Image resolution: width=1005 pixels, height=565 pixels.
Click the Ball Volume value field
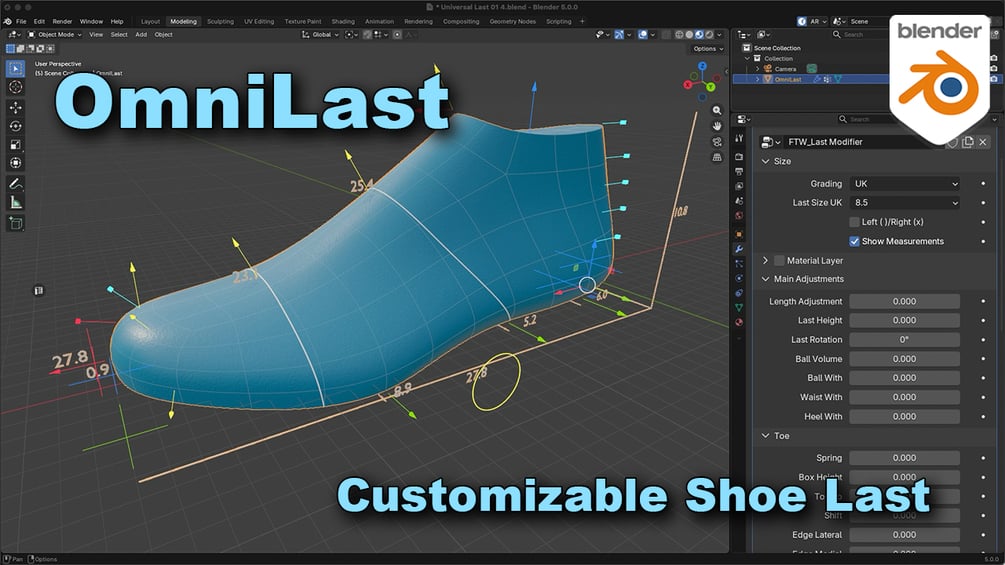click(x=904, y=359)
